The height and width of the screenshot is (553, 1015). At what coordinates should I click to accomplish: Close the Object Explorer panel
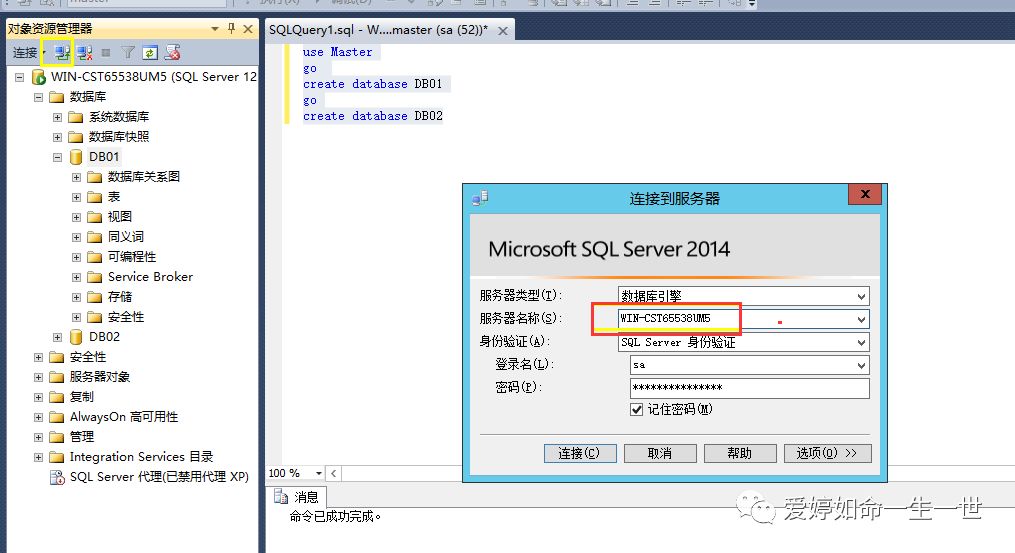coord(248,28)
